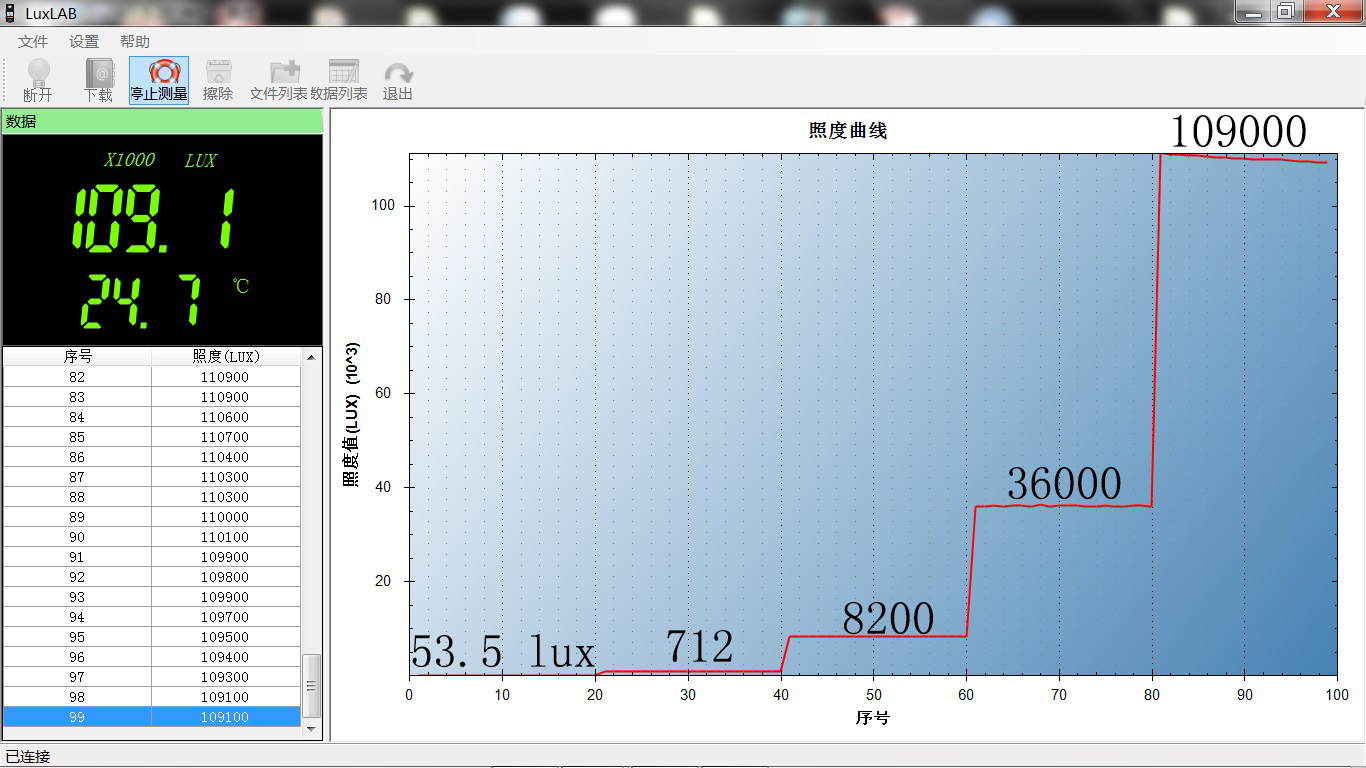Click the green 数据 panel header
This screenshot has width=1366, height=768.
coord(160,120)
